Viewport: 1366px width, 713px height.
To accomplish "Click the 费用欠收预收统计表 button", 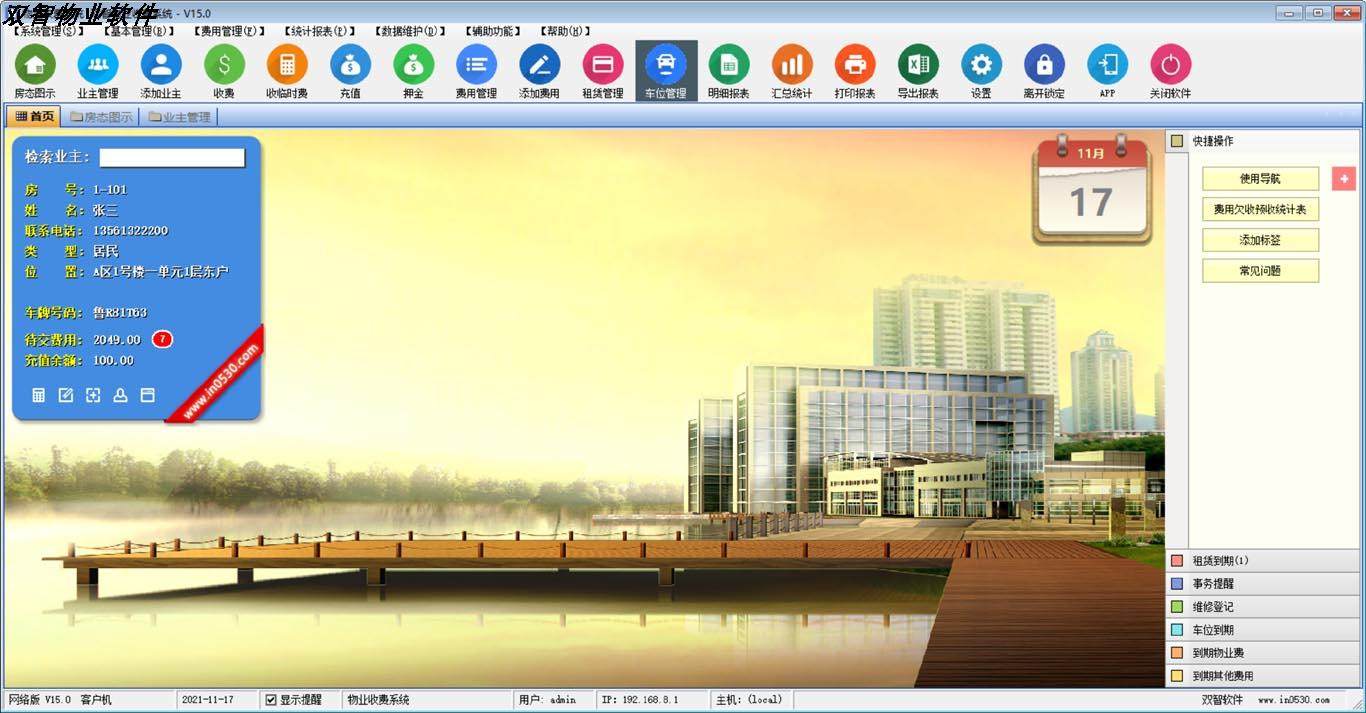I will click(x=1260, y=210).
